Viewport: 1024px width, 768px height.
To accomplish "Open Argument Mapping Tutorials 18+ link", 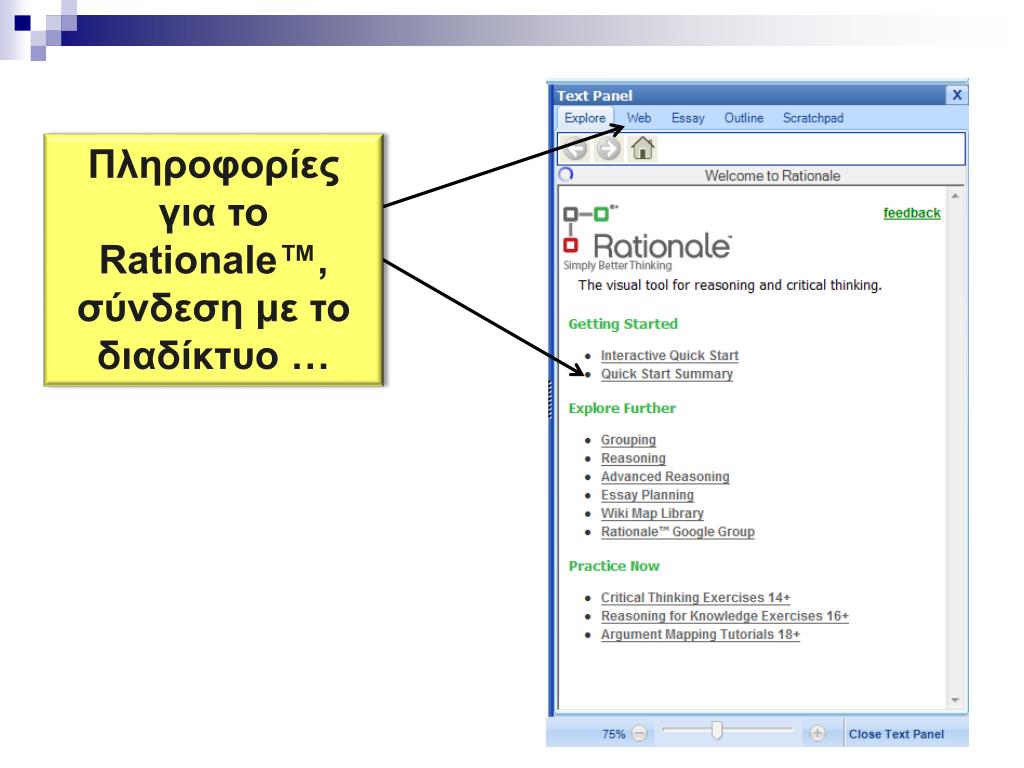I will [x=700, y=633].
